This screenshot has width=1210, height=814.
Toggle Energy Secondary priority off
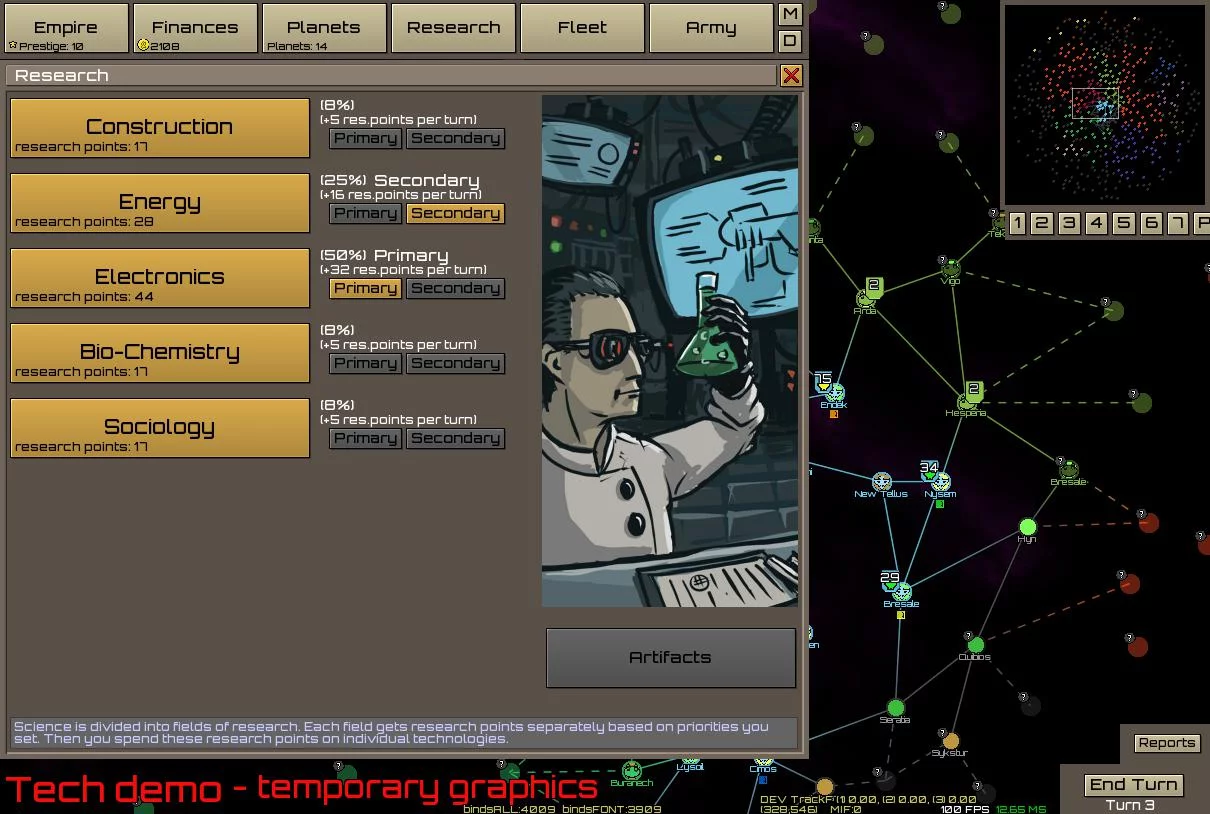click(x=455, y=213)
